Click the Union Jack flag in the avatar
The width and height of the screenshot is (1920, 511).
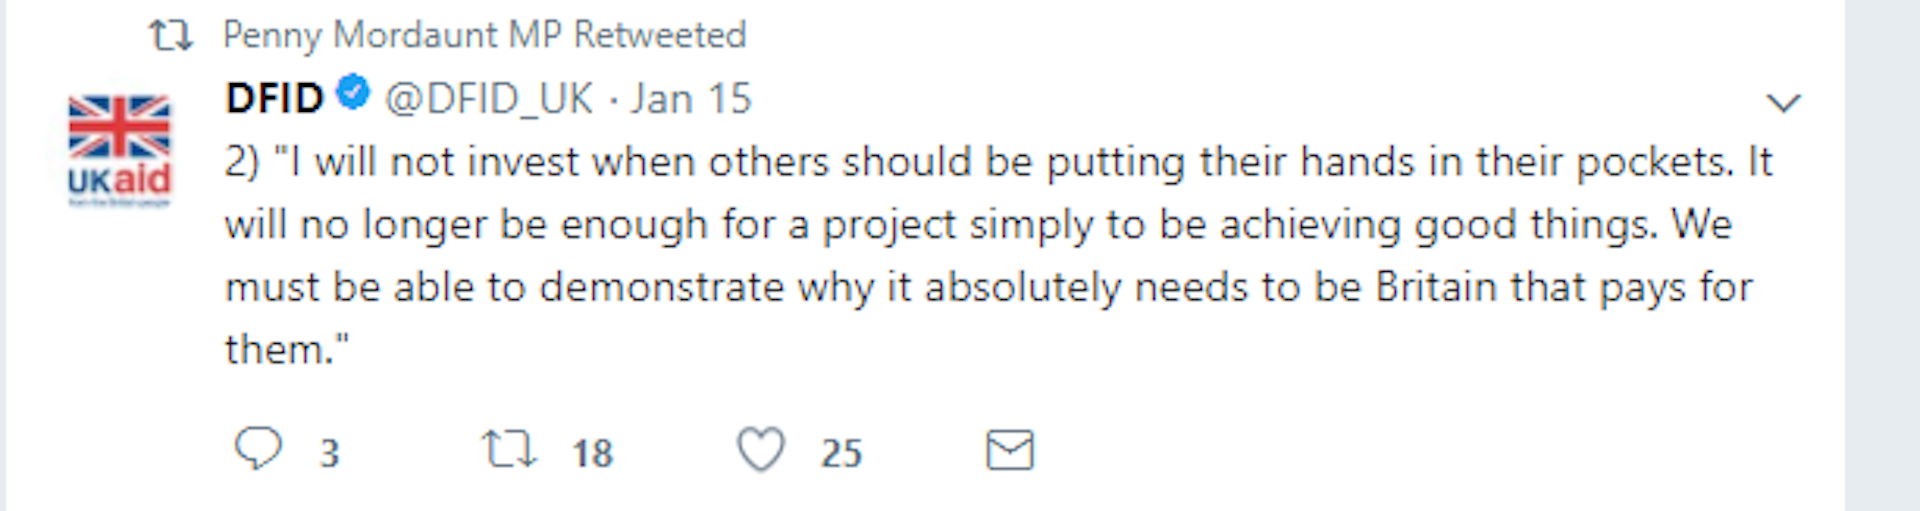click(x=119, y=126)
